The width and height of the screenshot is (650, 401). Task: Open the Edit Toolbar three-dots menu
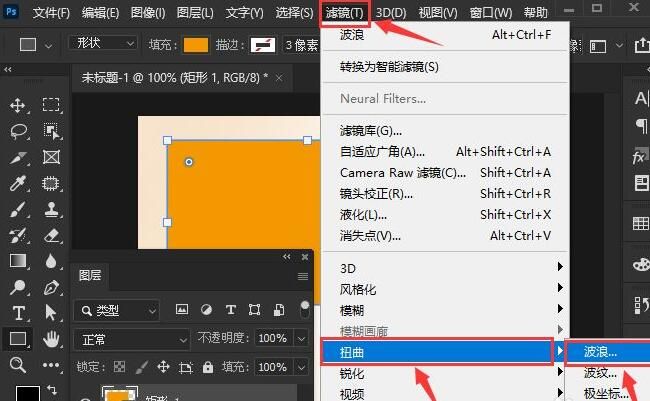(x=51, y=365)
